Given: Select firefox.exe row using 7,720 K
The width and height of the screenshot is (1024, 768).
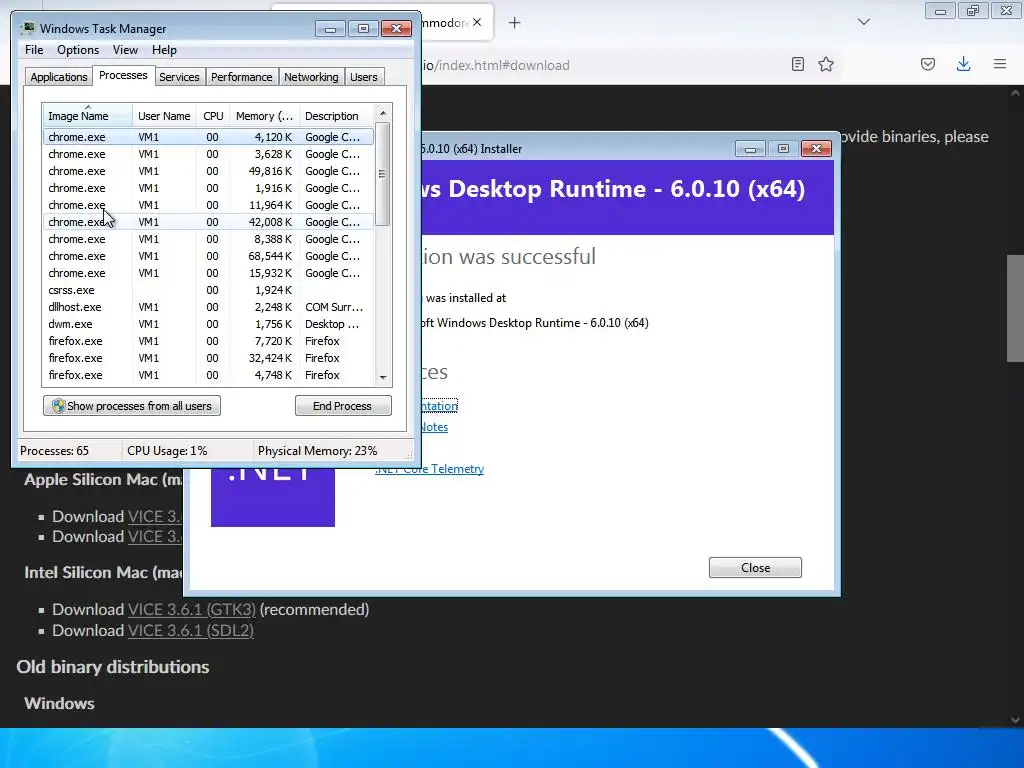Looking at the screenshot, I should tap(208, 341).
